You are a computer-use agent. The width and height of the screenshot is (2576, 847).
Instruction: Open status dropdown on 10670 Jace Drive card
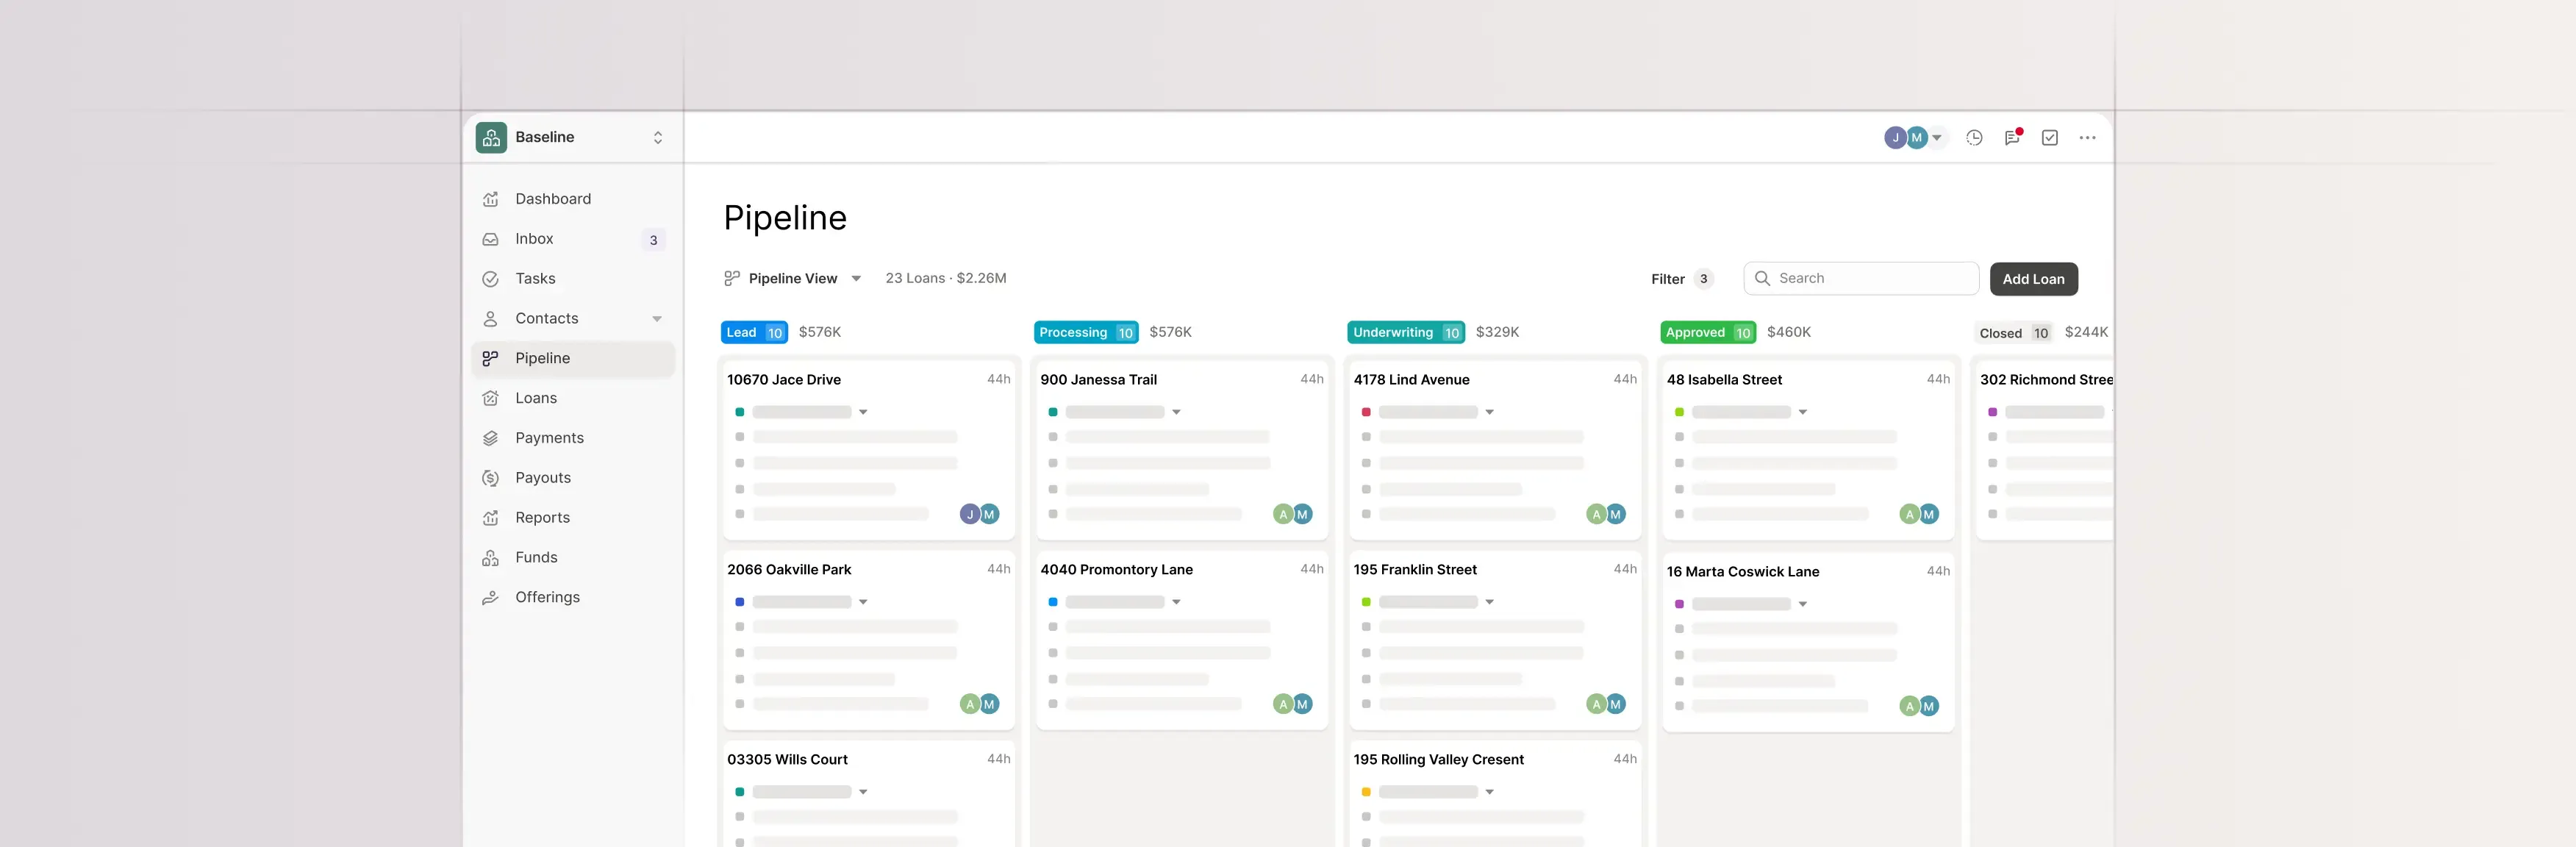click(x=863, y=412)
